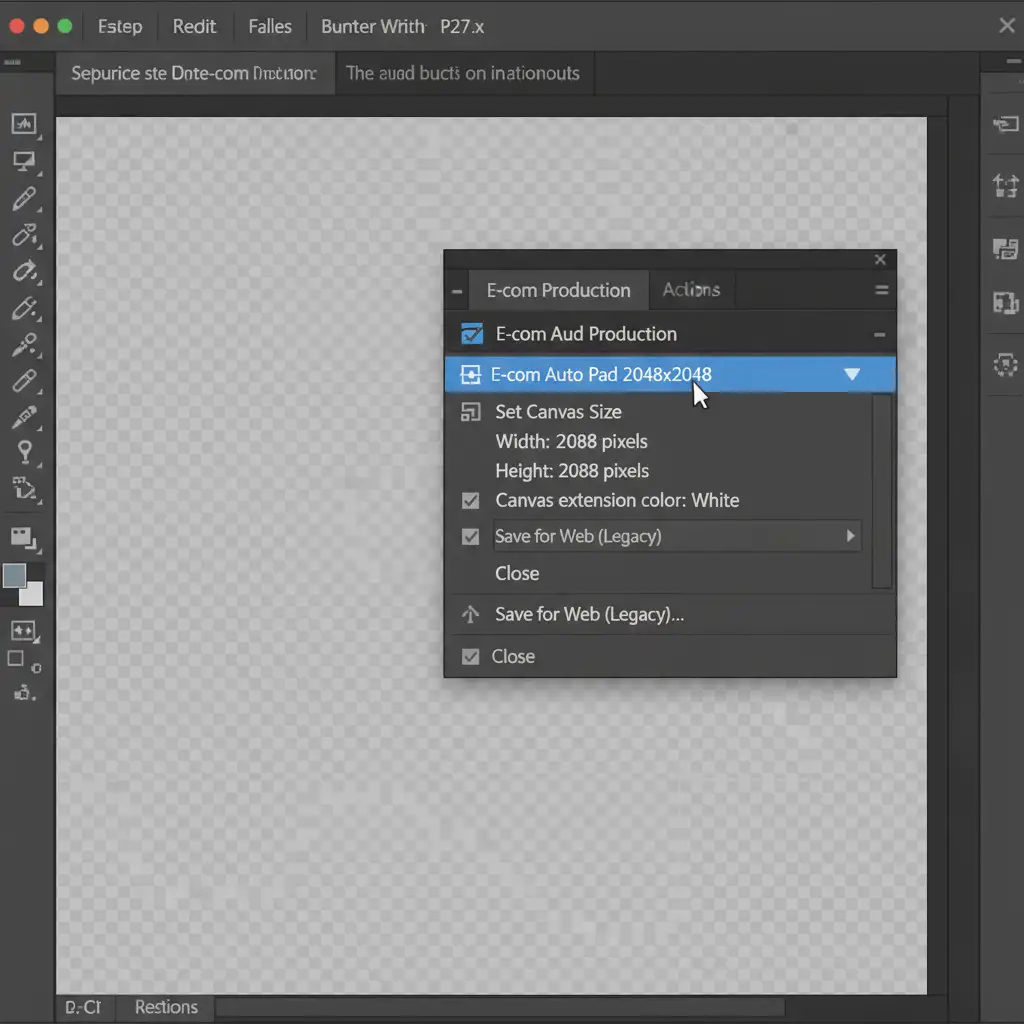Screen dimensions: 1024x1024
Task: Uncheck the Canvas extension color White checkbox
Action: point(470,500)
